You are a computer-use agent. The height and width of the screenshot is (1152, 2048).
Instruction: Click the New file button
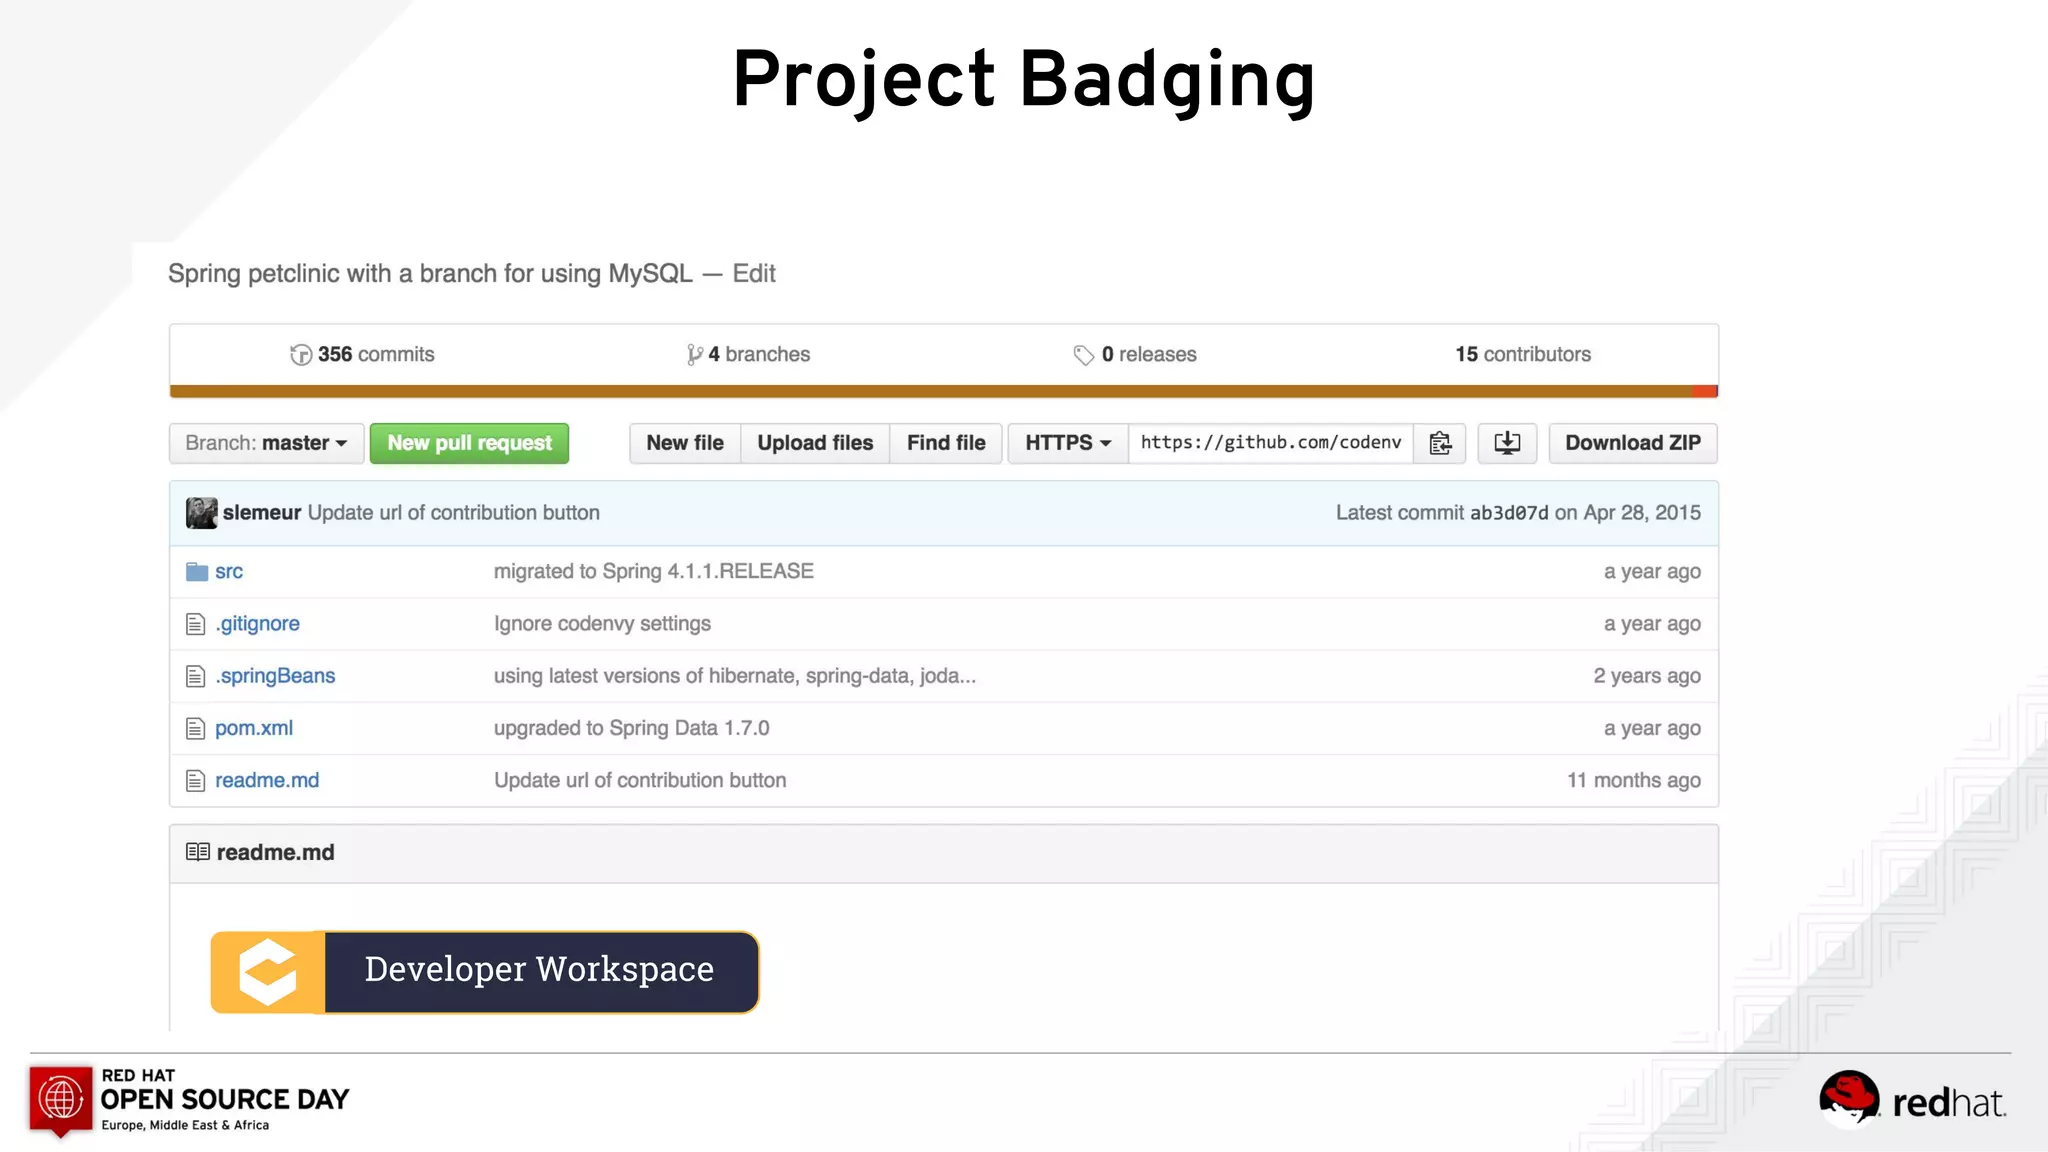pyautogui.click(x=685, y=443)
